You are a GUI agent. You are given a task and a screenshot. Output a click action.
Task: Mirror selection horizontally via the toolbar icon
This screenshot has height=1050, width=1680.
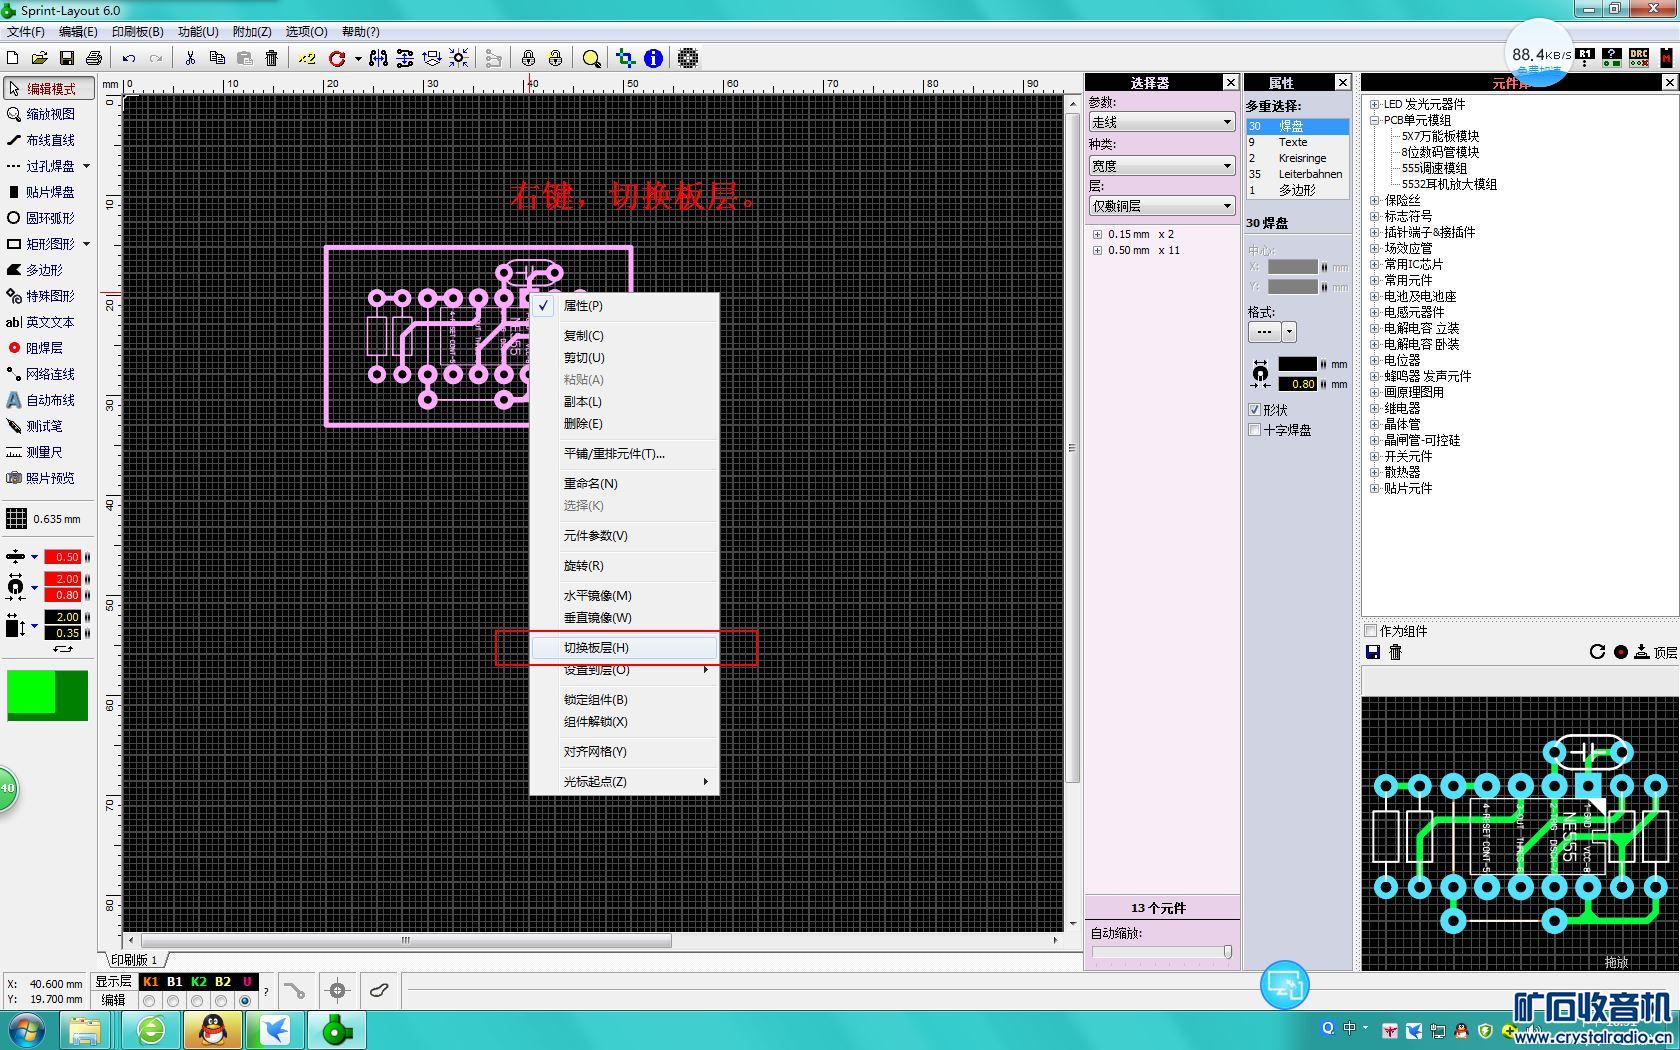[x=378, y=59]
